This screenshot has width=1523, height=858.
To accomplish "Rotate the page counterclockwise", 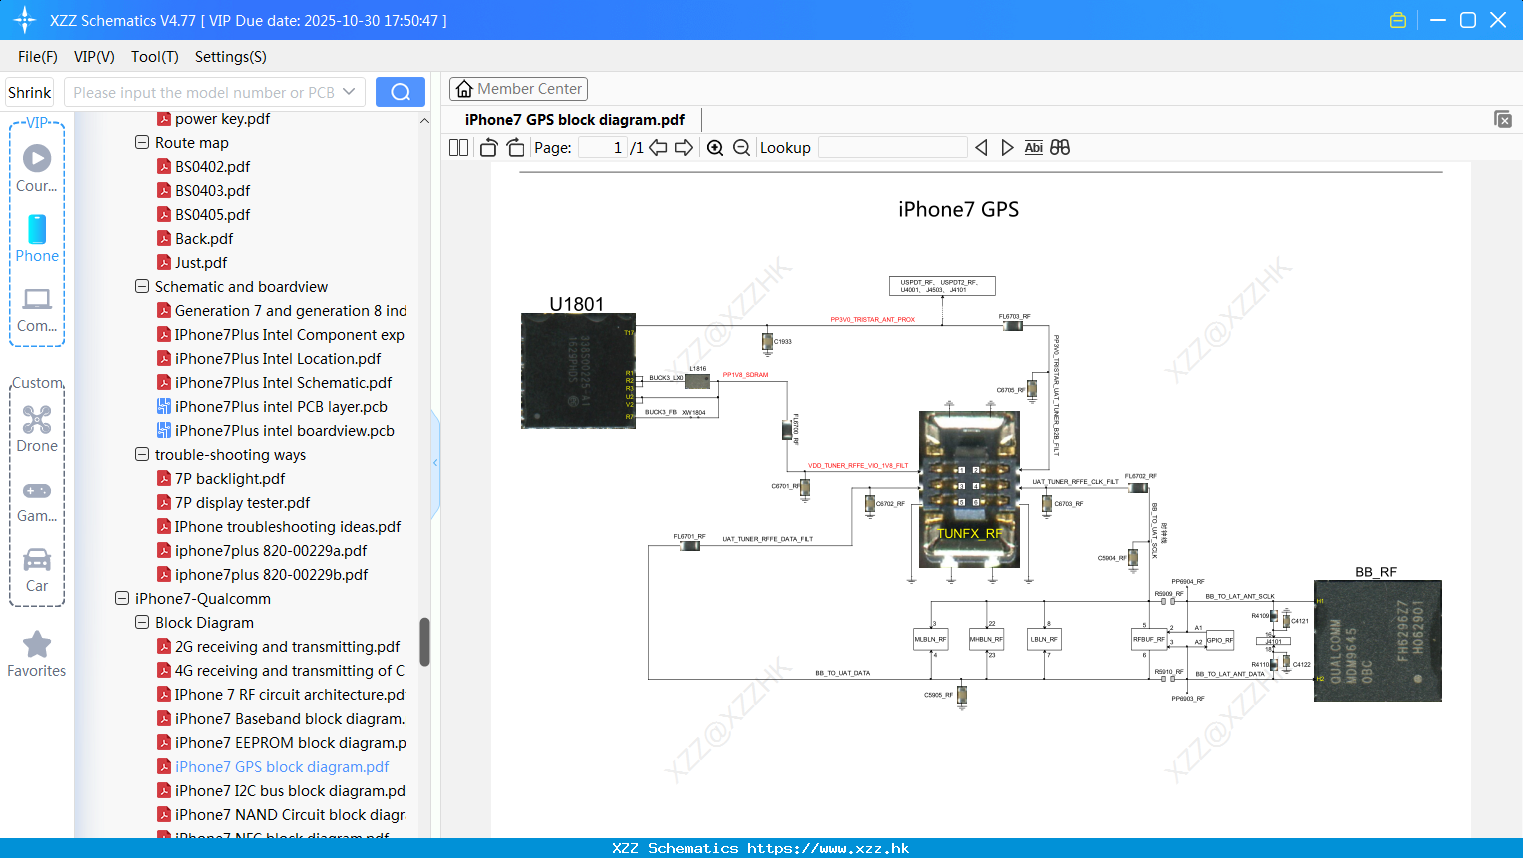I will pos(488,148).
